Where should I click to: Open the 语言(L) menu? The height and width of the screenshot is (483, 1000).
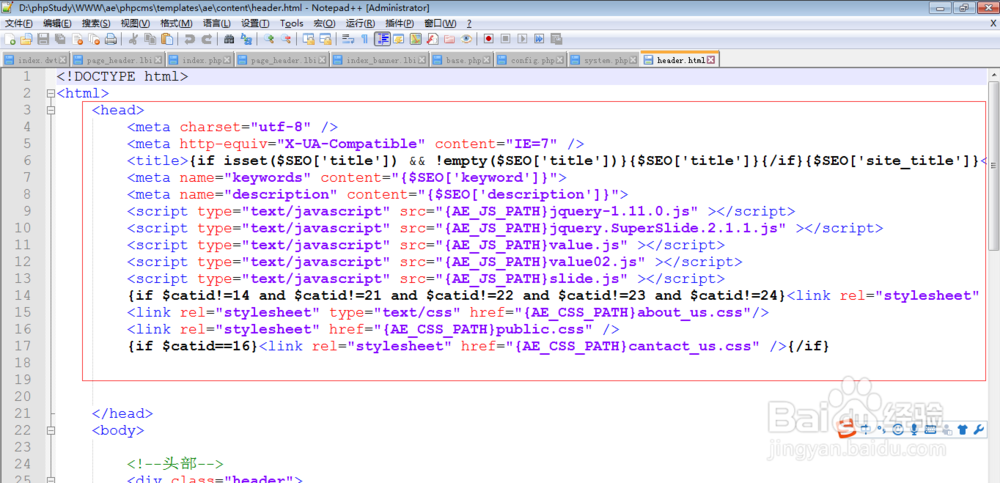217,23
